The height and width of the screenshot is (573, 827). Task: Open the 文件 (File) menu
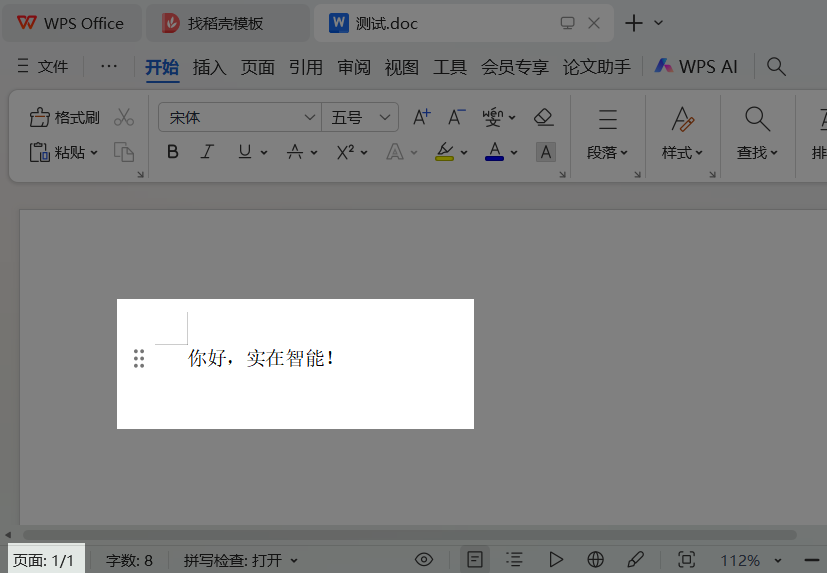click(43, 67)
